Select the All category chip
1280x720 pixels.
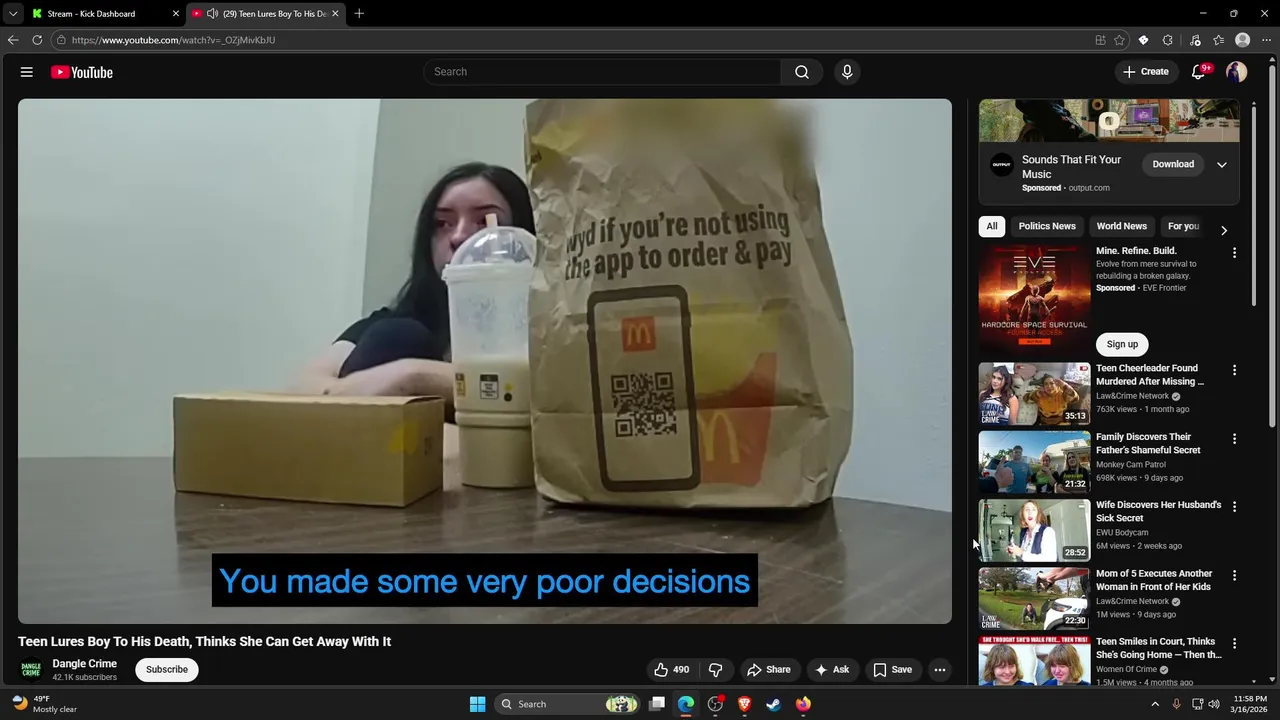[992, 226]
